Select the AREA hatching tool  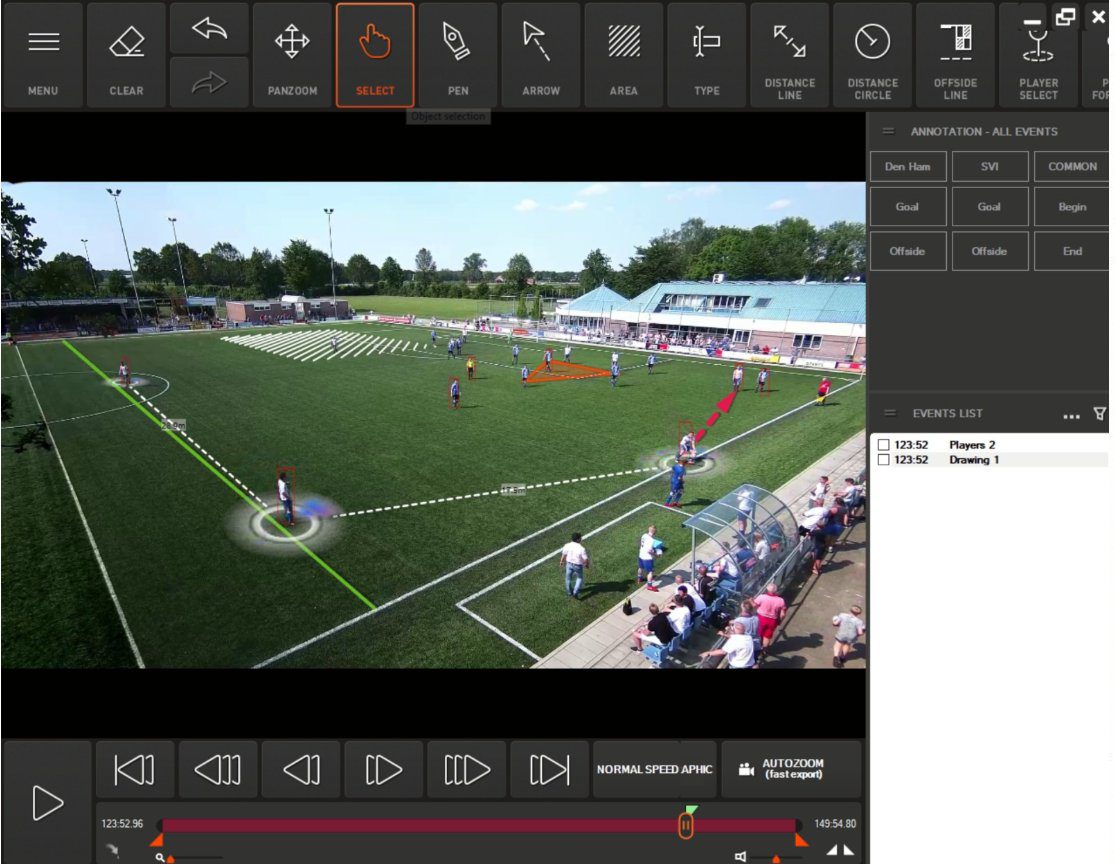click(x=624, y=55)
